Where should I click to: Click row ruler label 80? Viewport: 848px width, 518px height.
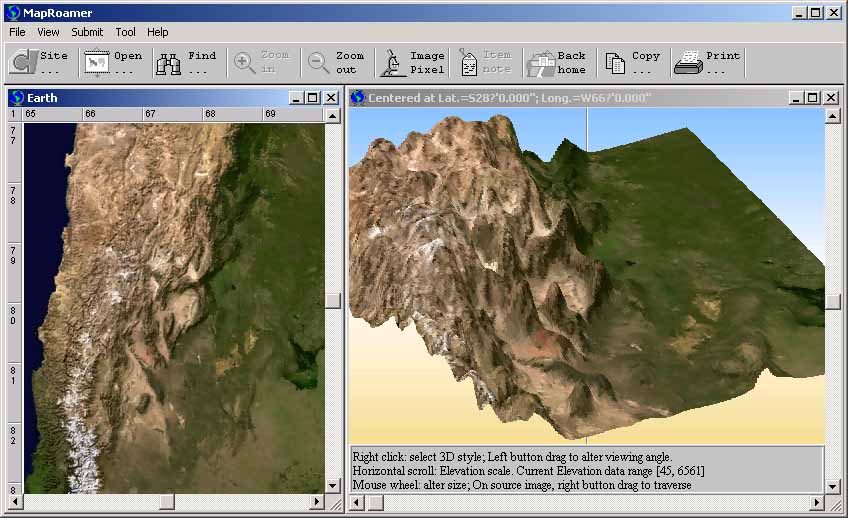pos(13,315)
